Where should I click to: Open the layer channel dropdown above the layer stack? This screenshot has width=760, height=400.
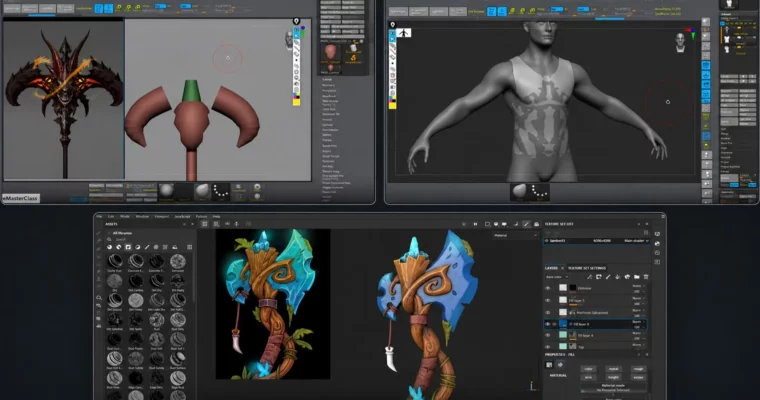pyautogui.click(x=556, y=277)
